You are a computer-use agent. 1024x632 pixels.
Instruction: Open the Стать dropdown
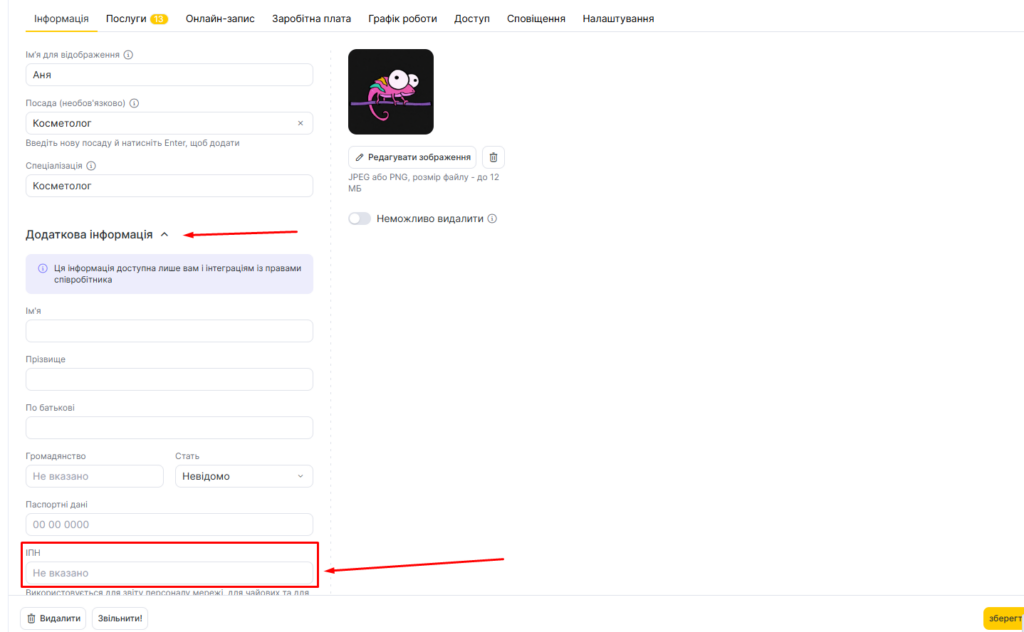tap(244, 476)
